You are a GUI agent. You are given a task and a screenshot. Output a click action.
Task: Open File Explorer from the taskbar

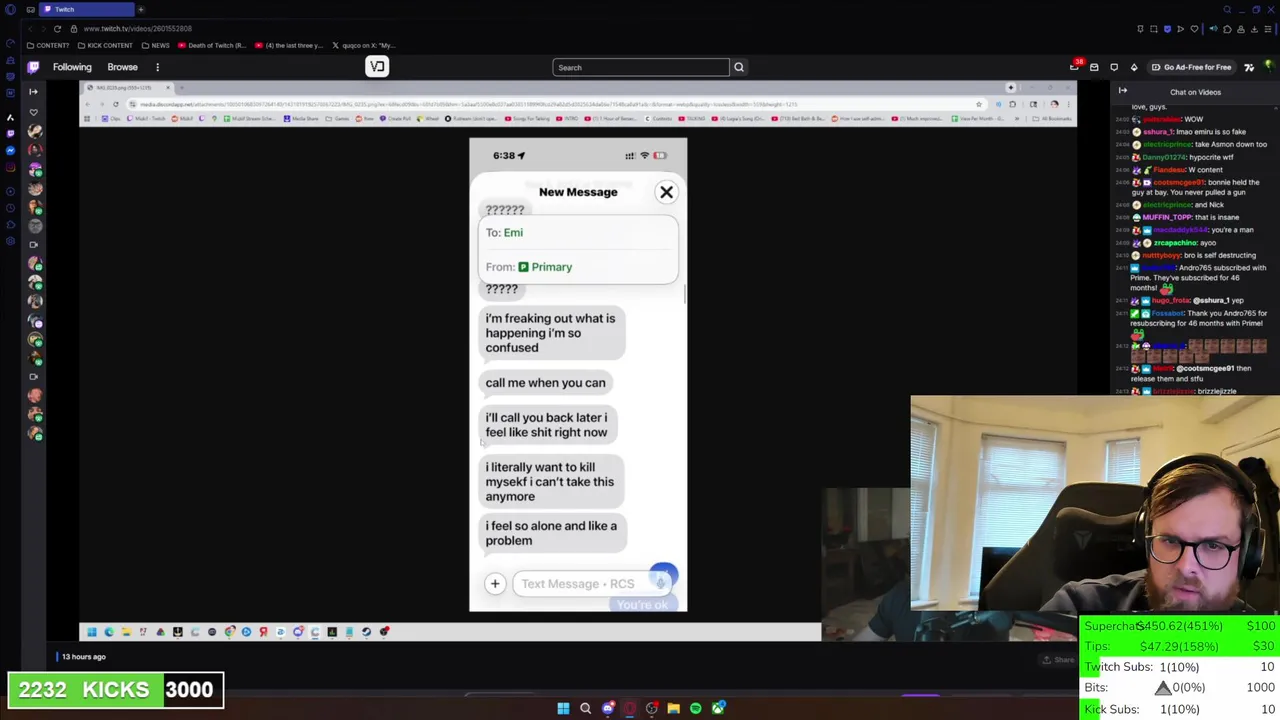point(673,708)
